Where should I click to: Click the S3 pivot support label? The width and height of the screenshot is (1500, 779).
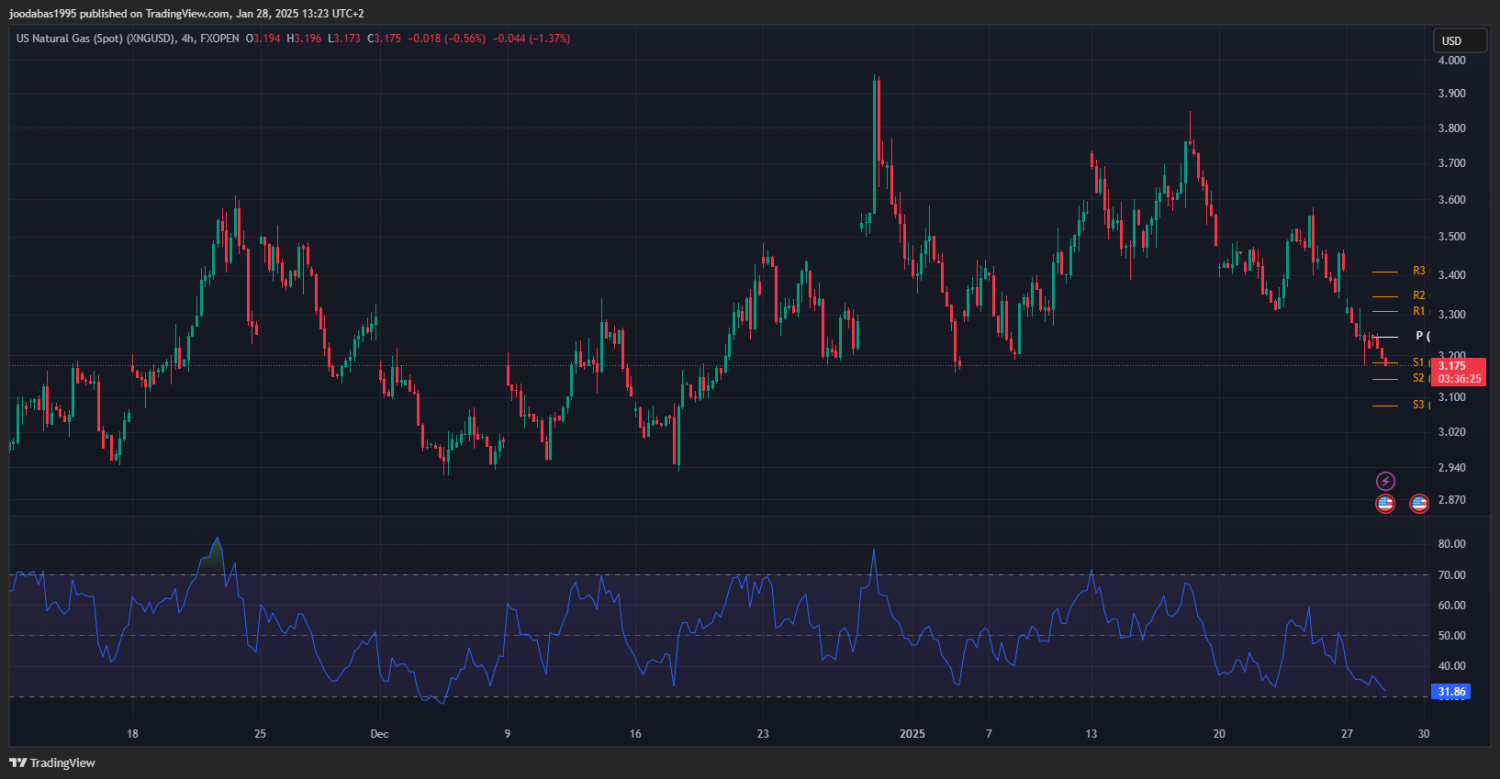[1419, 405]
